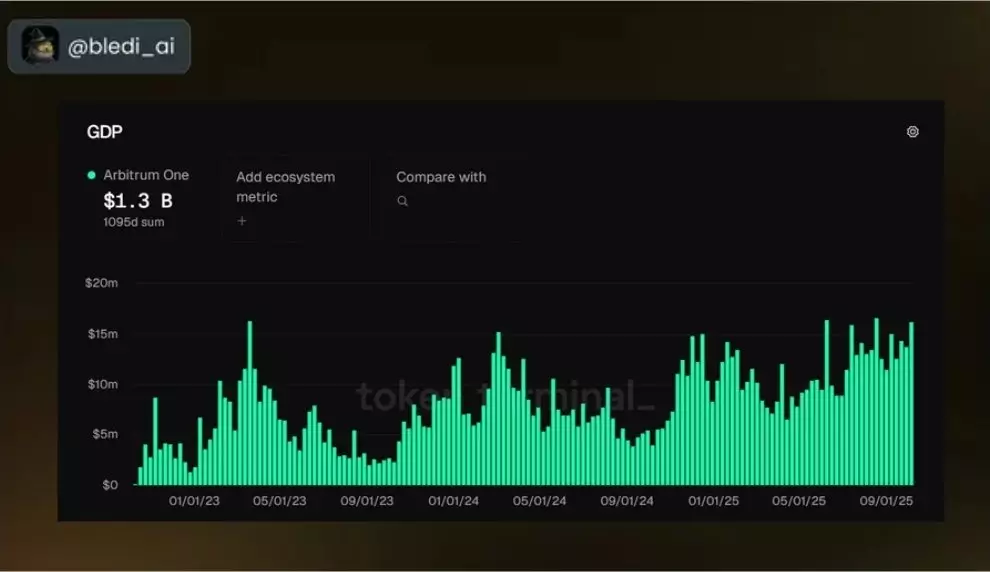The height and width of the screenshot is (572, 990).
Task: Open the chart settings gear
Action: (x=912, y=132)
